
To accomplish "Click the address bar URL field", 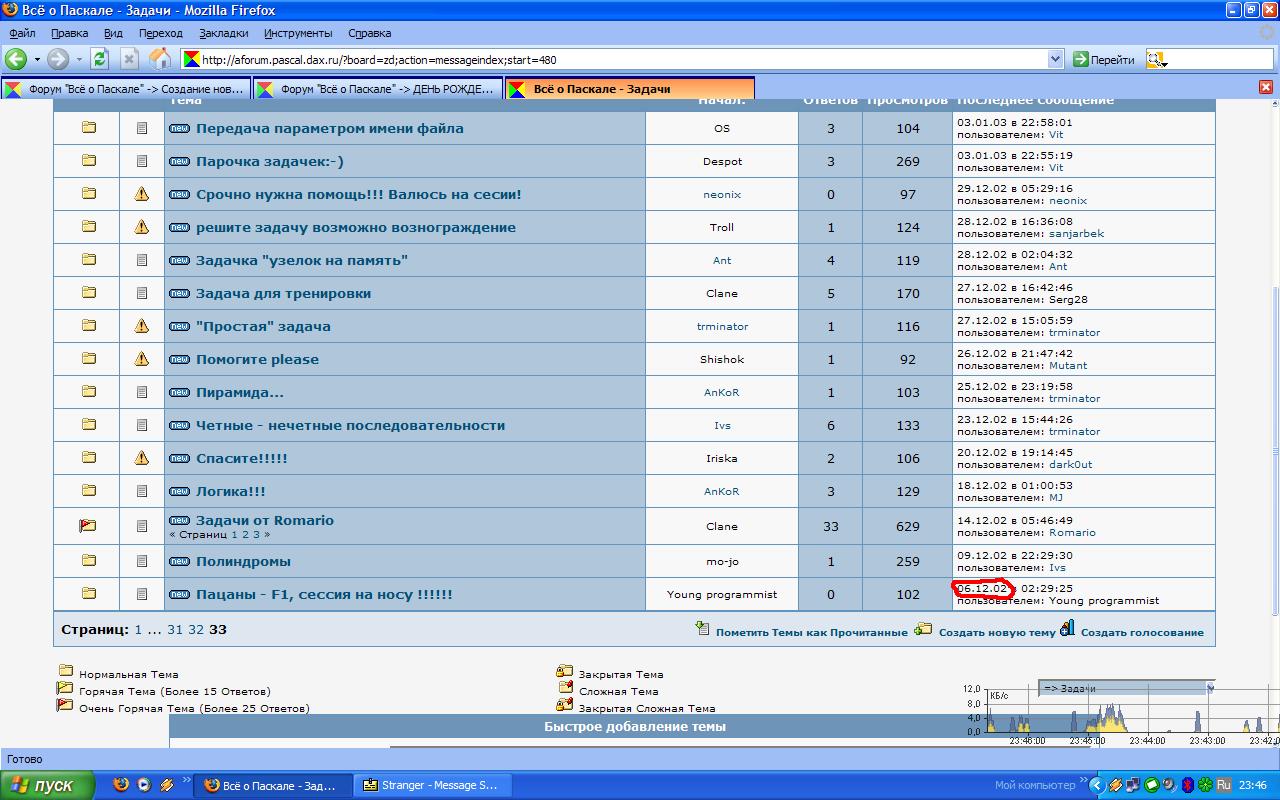I will (620, 60).
